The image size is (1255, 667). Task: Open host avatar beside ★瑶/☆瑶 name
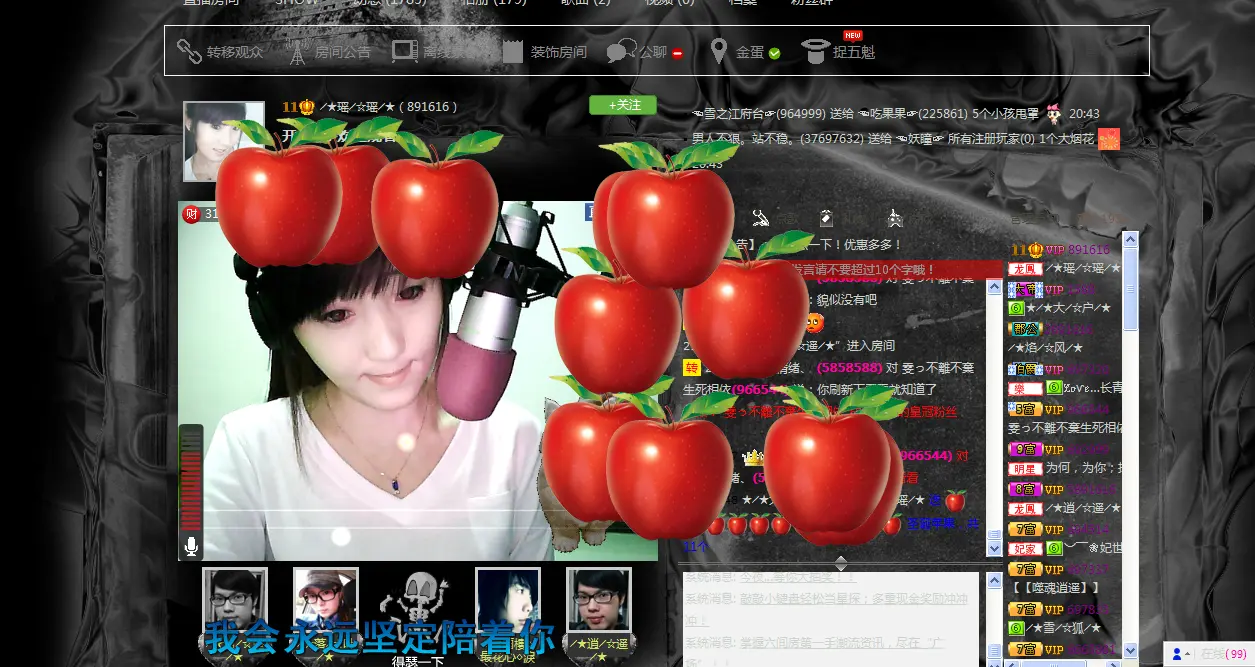223,141
